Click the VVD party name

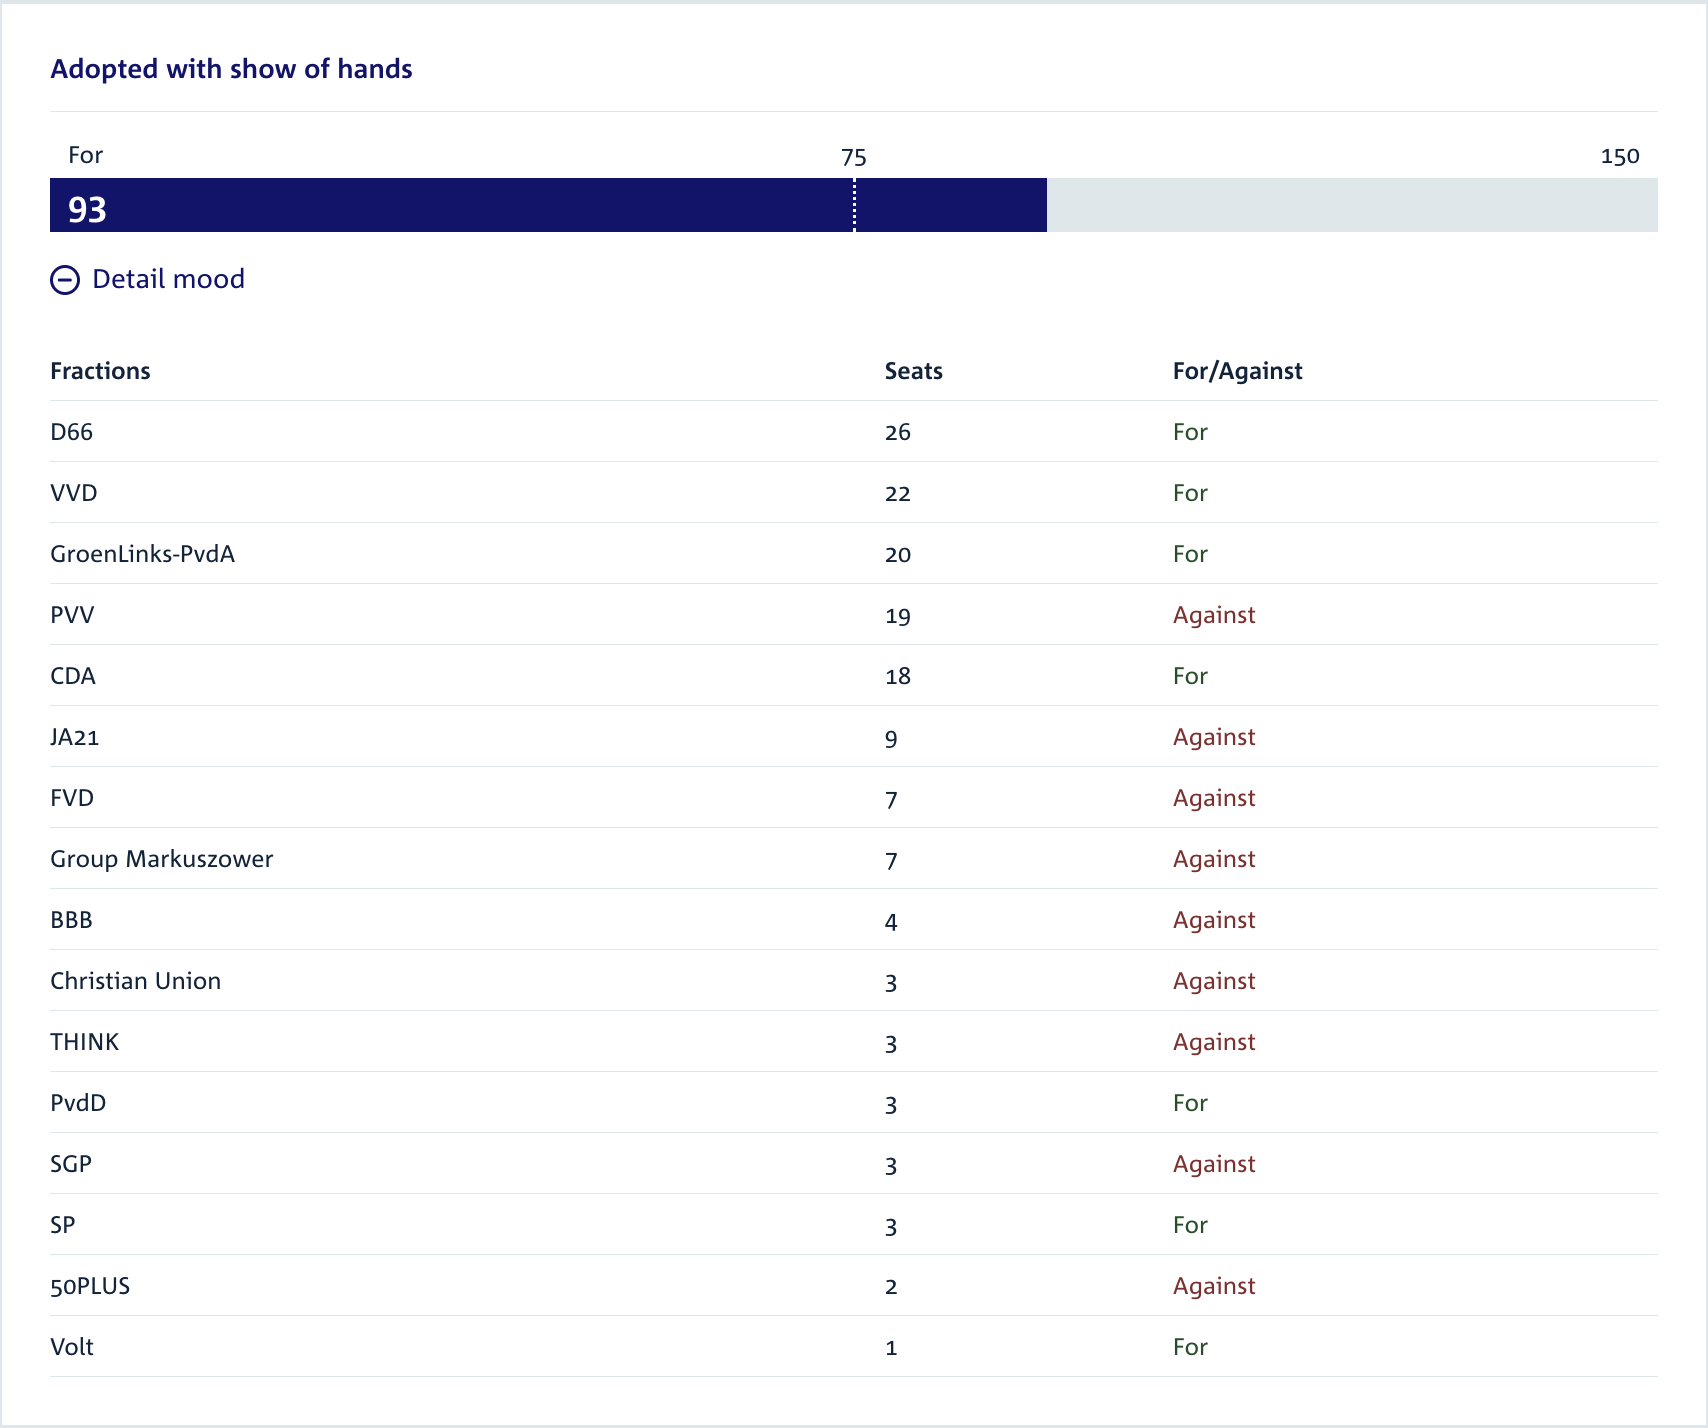[x=73, y=492]
